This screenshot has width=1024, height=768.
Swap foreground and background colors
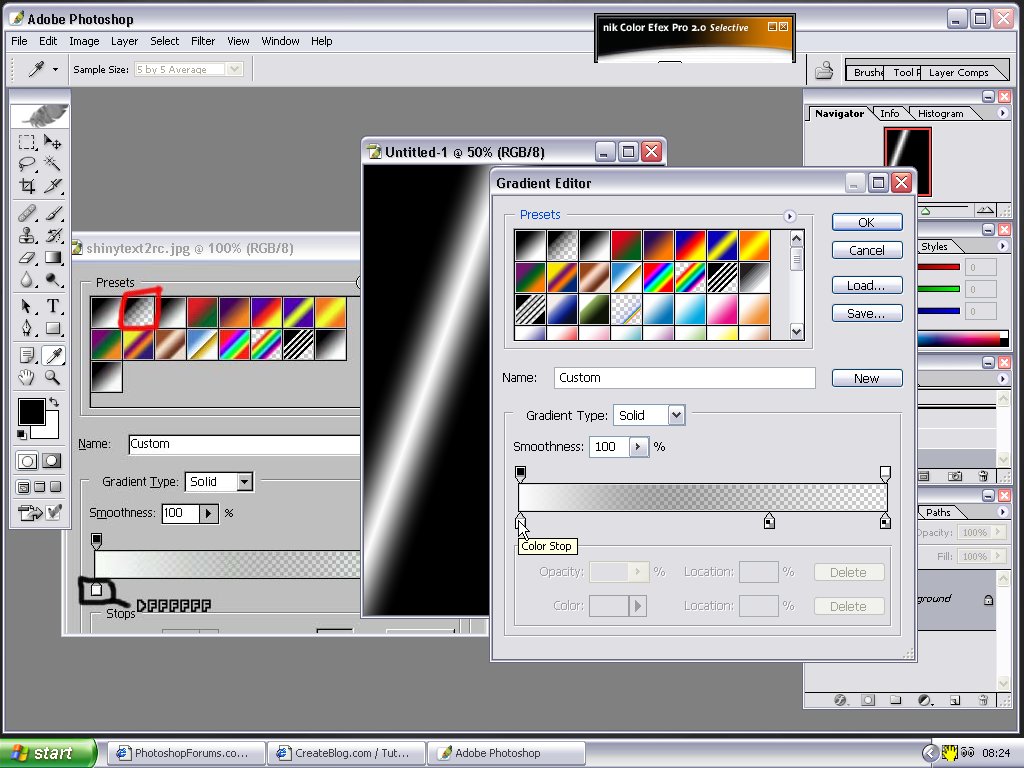[53, 401]
